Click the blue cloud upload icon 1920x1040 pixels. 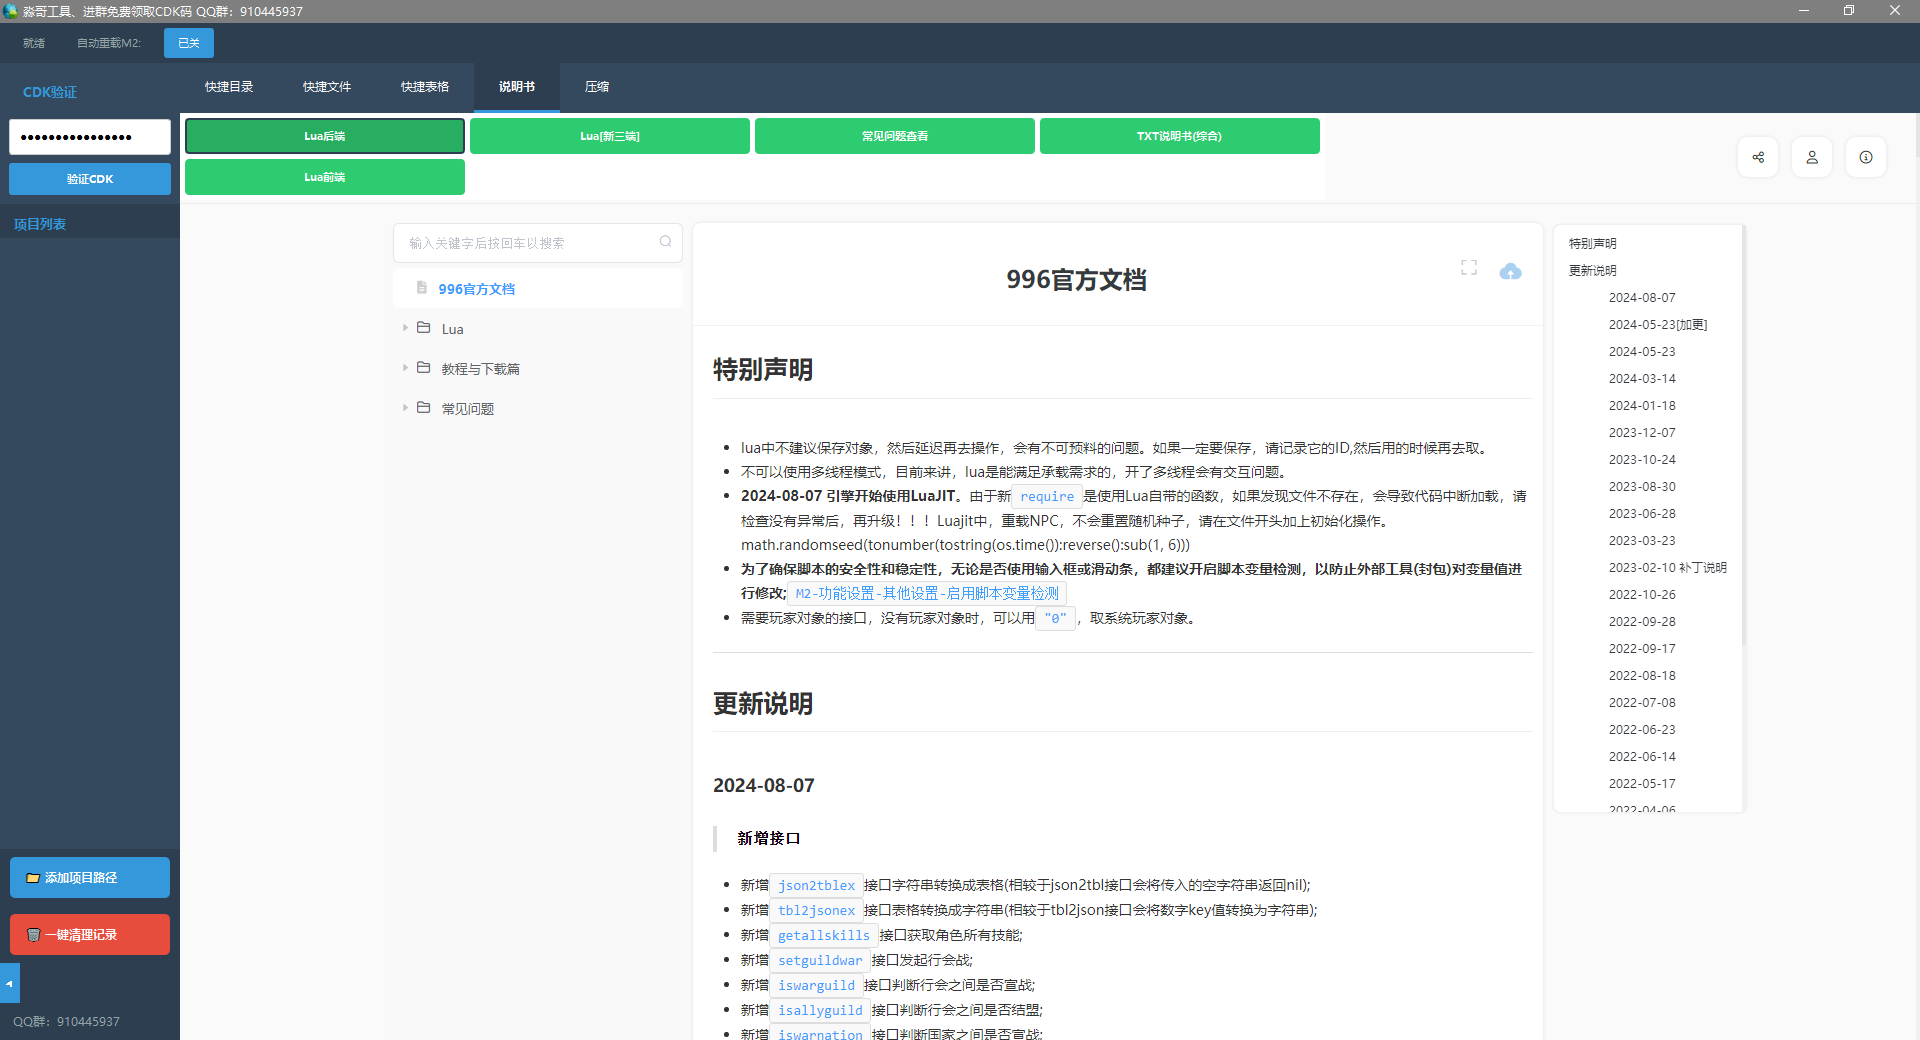1510,271
